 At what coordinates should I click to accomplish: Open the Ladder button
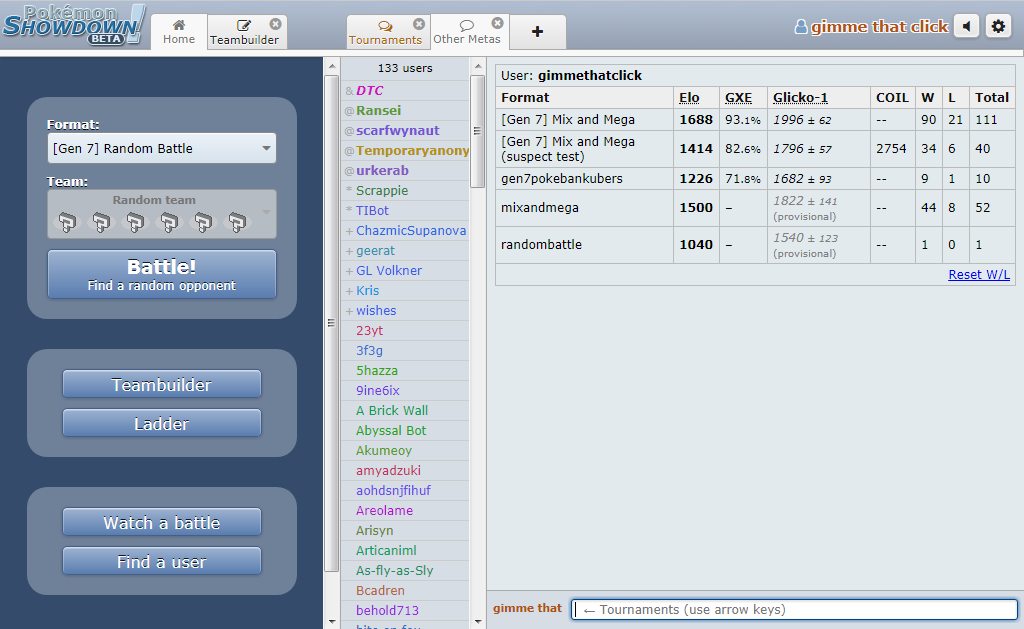[161, 424]
